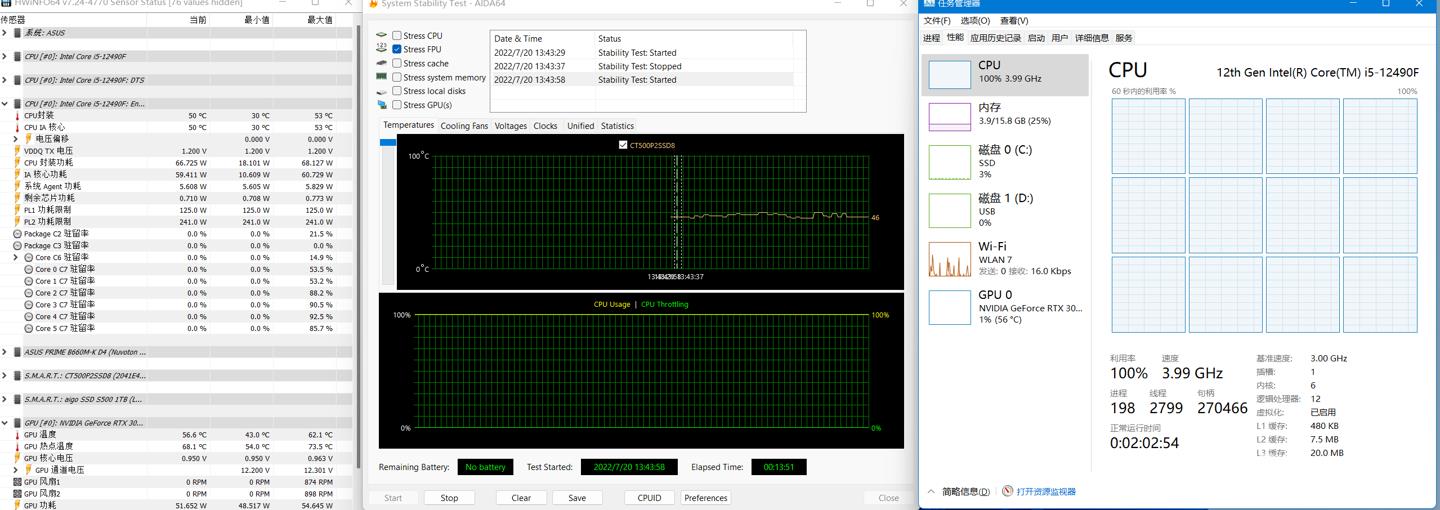Click the thermometer icon beside CPU封装
This screenshot has width=1440, height=510.
[x=17, y=116]
